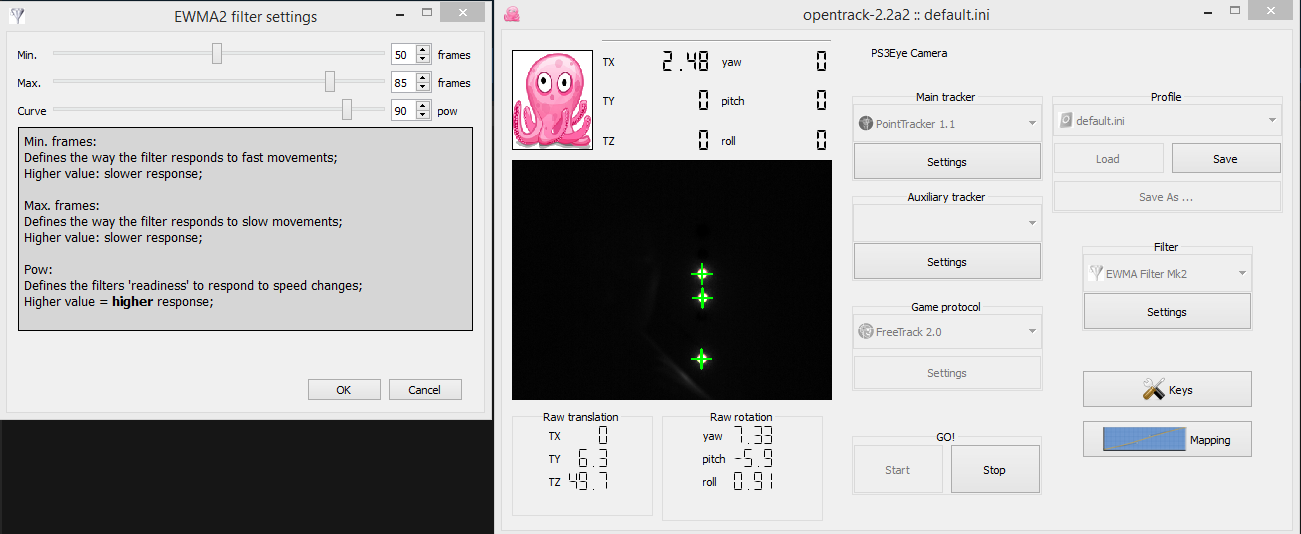Screen dimensions: 1301x534
Task: Decrease the Min. frames spinner value
Action: 423,60
